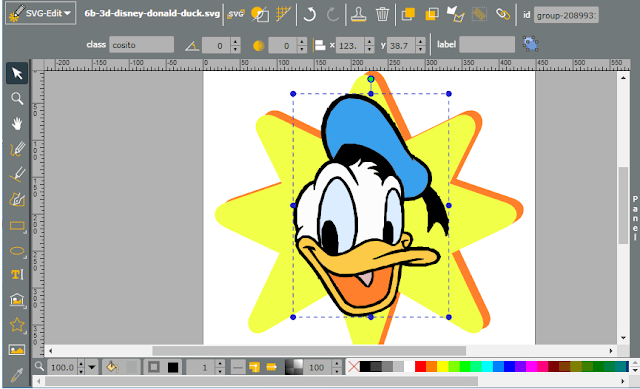
Task: Click the x coordinate input
Action: (x=351, y=45)
